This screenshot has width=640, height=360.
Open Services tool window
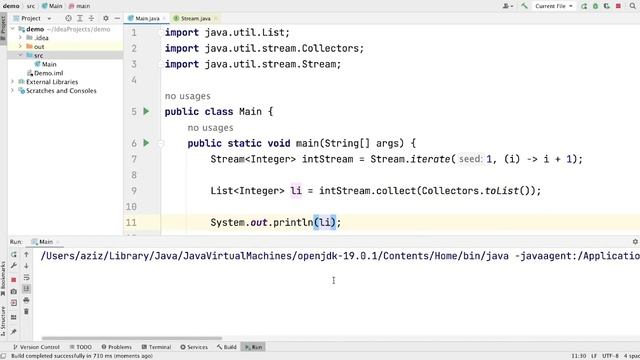(x=194, y=347)
